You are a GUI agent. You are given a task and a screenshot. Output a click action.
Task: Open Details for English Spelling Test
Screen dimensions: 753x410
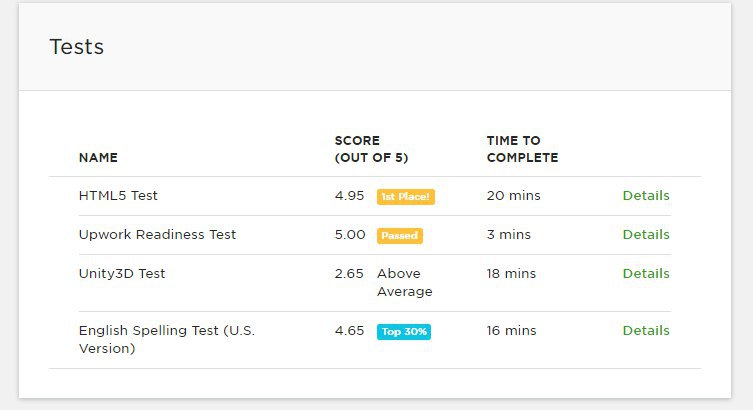click(x=645, y=331)
